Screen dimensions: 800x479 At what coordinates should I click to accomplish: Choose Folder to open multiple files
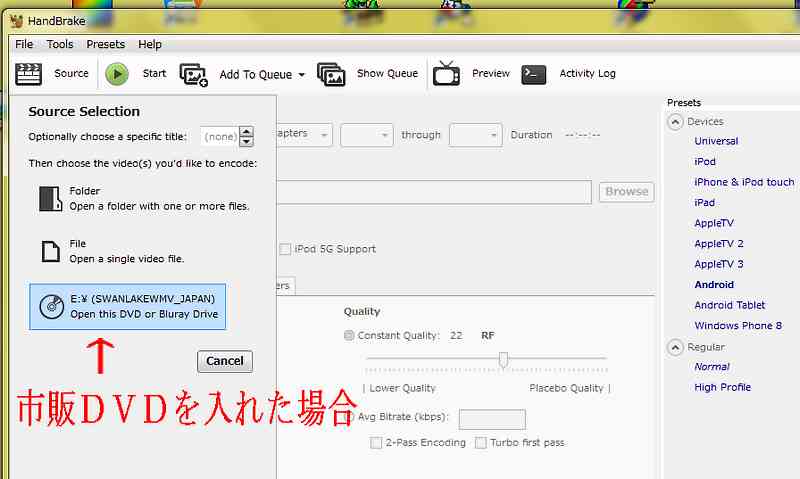click(x=145, y=198)
